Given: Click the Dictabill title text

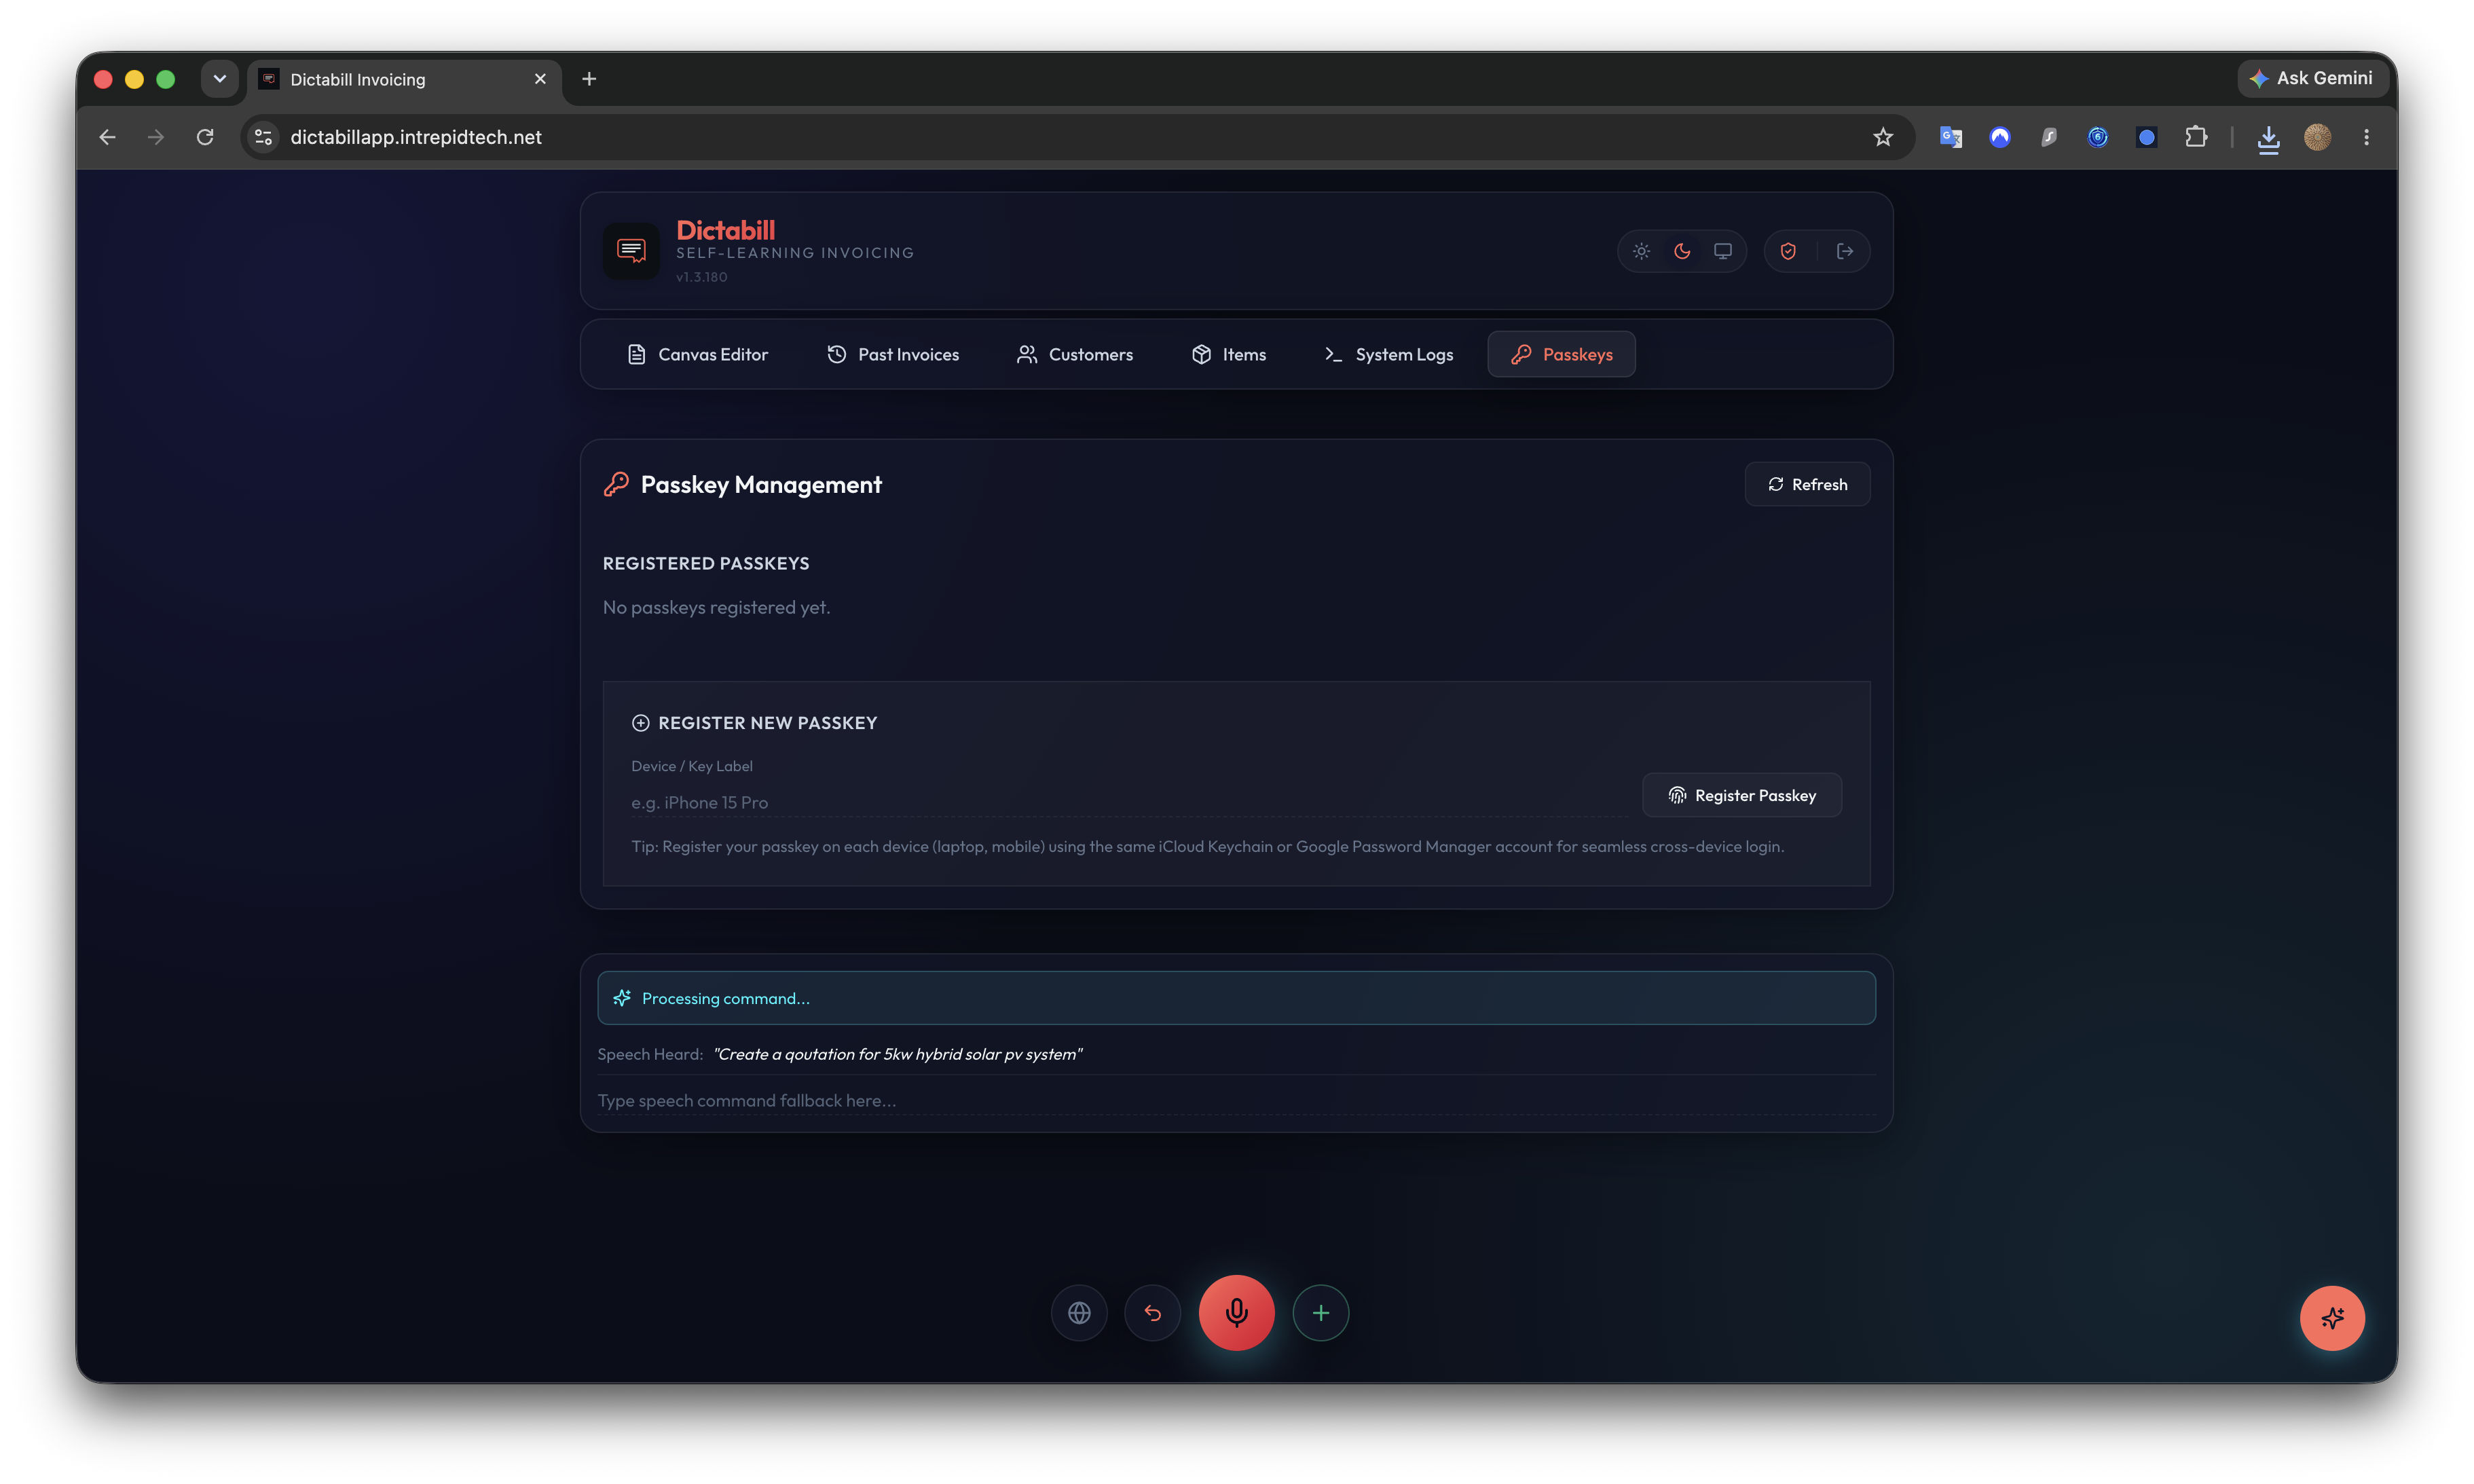Looking at the screenshot, I should point(725,230).
